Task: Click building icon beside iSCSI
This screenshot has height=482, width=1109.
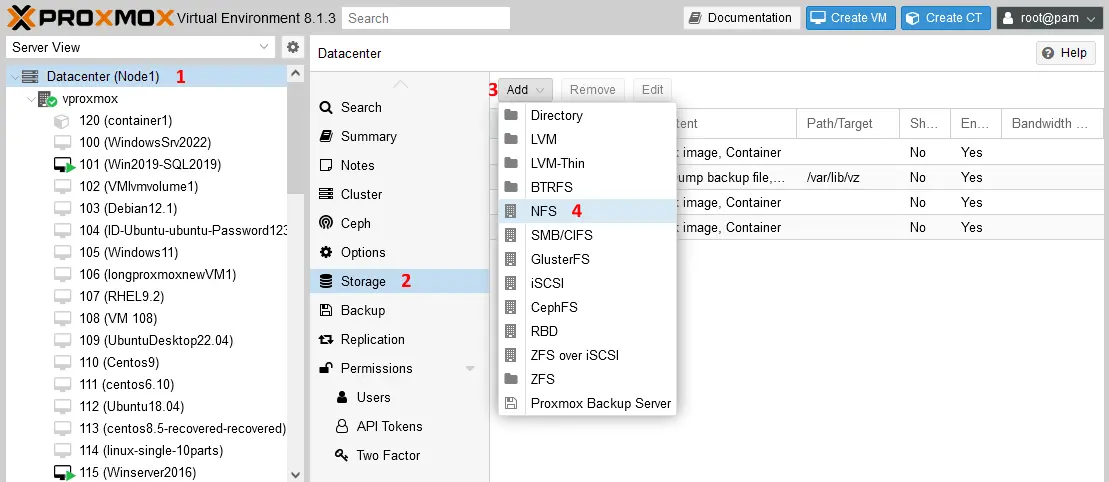Action: tap(511, 283)
